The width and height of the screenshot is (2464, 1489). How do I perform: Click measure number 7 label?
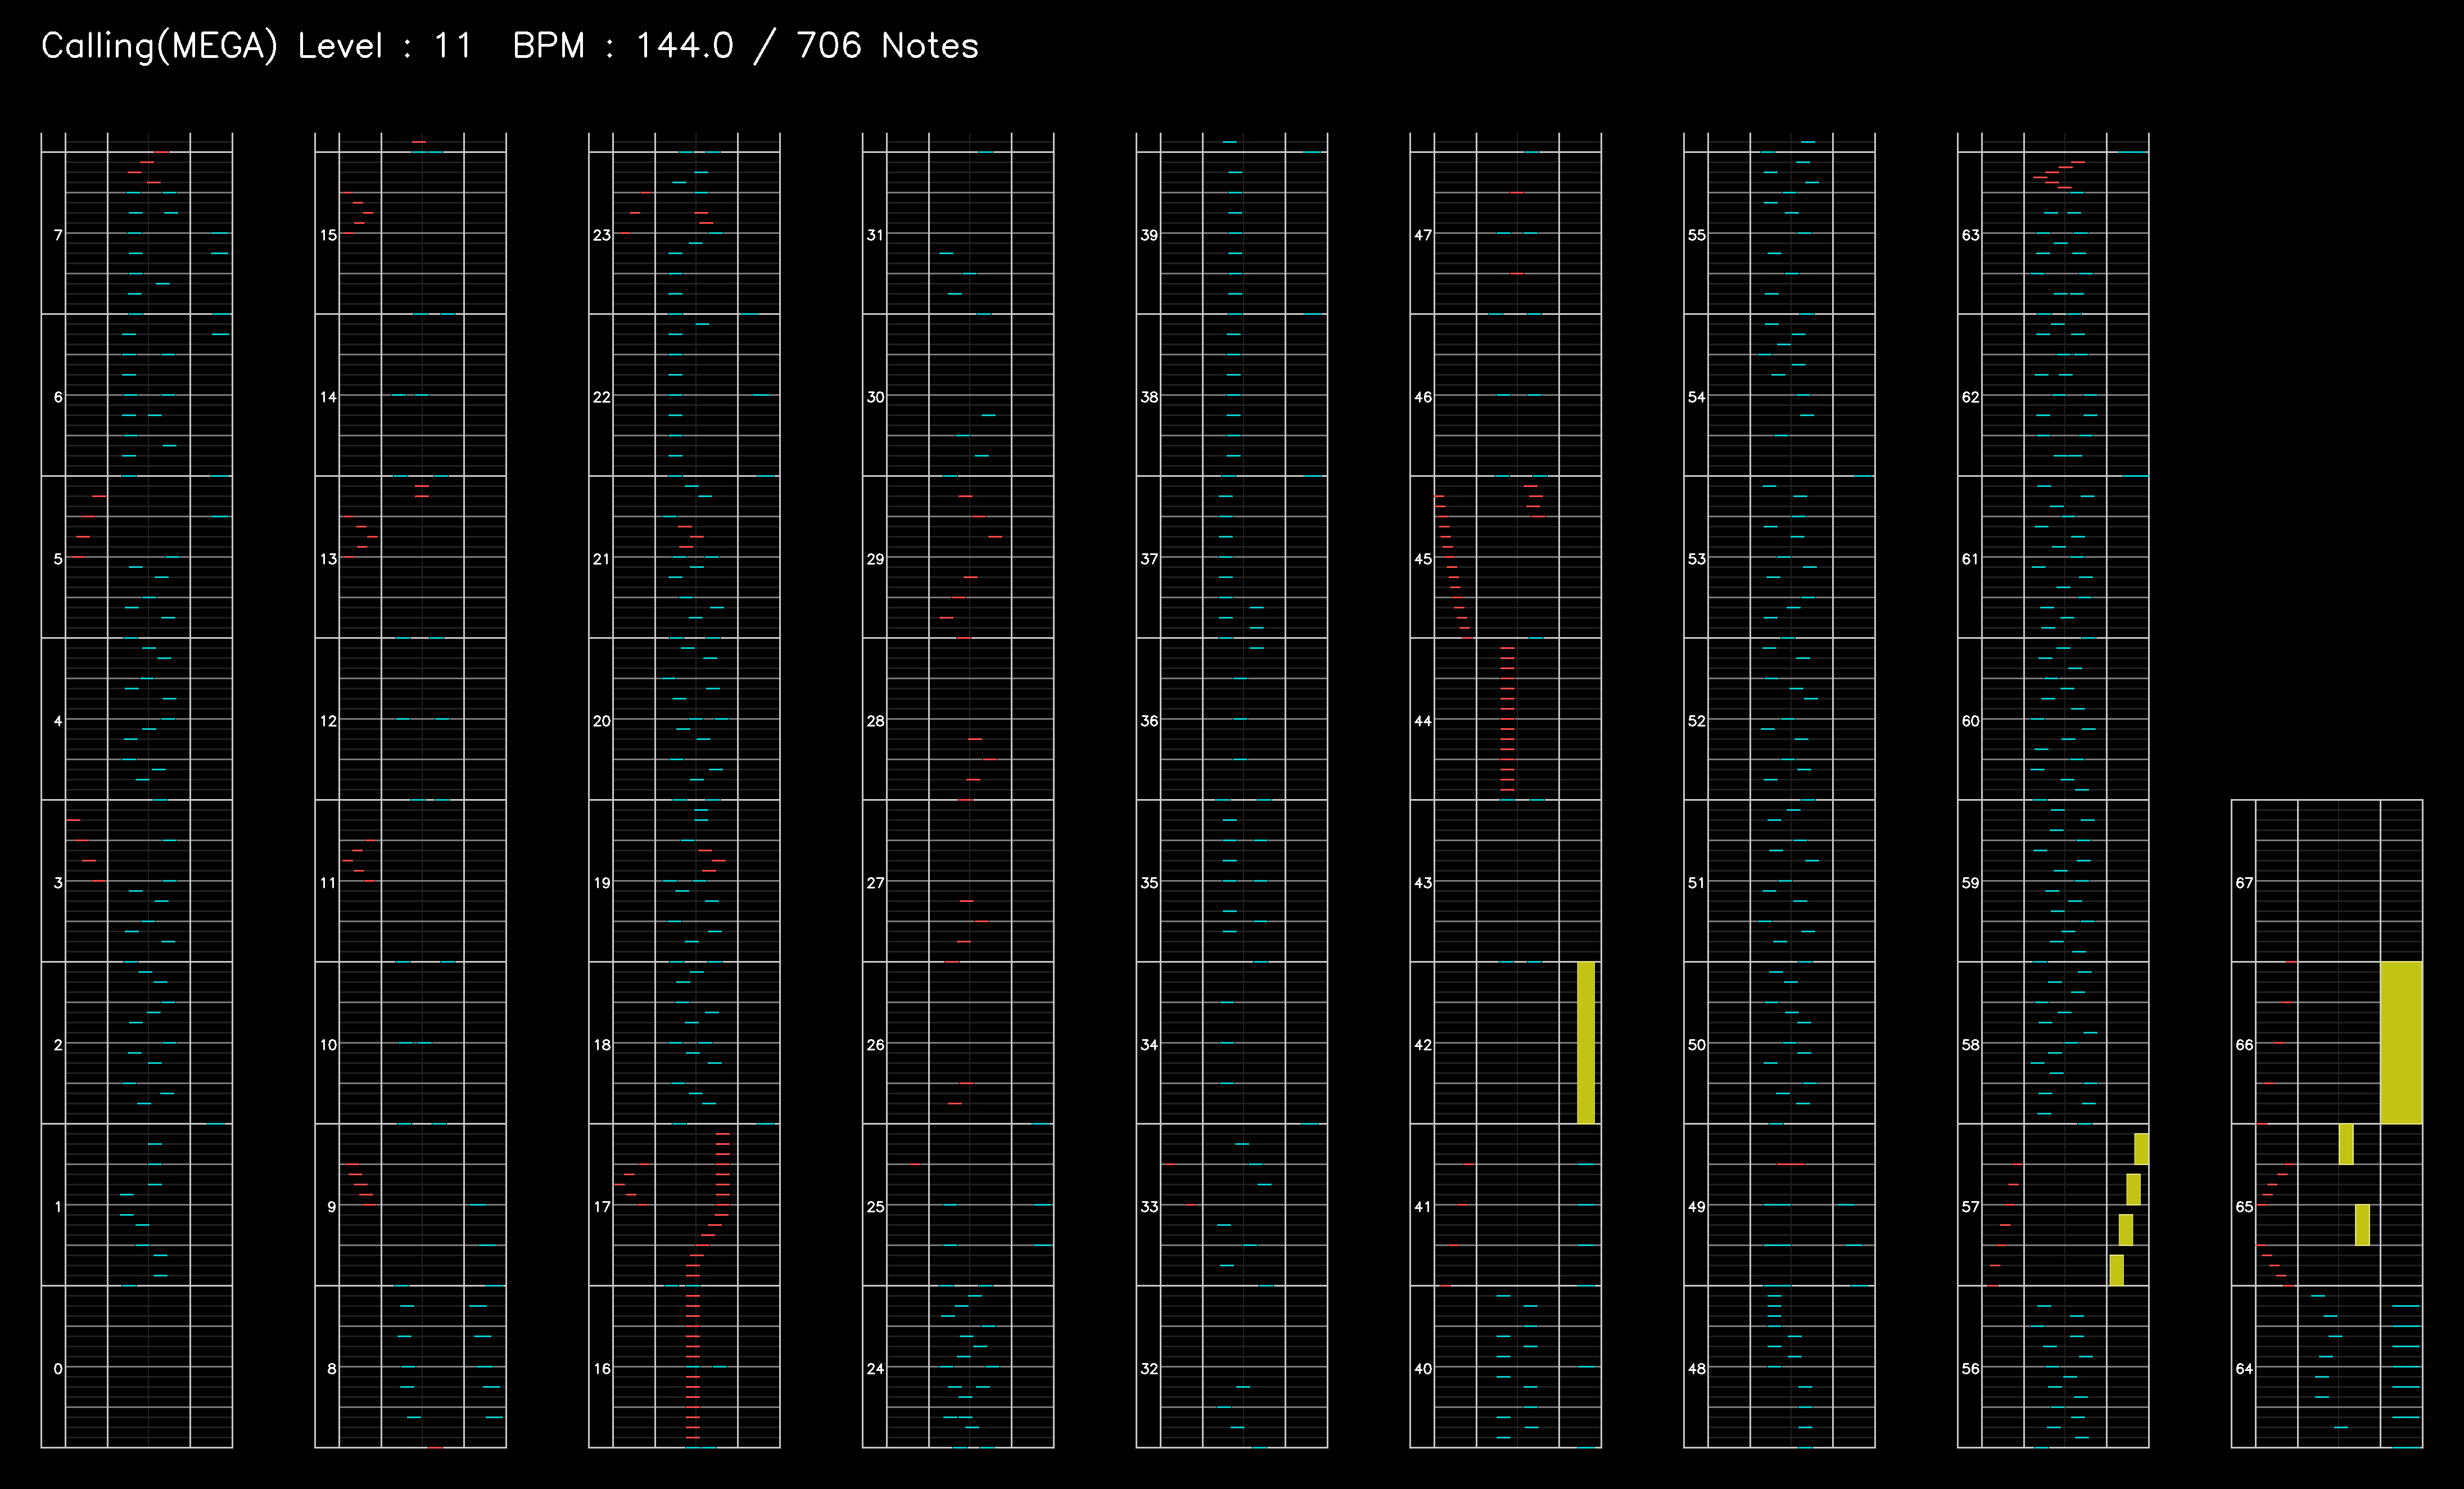pos(57,235)
